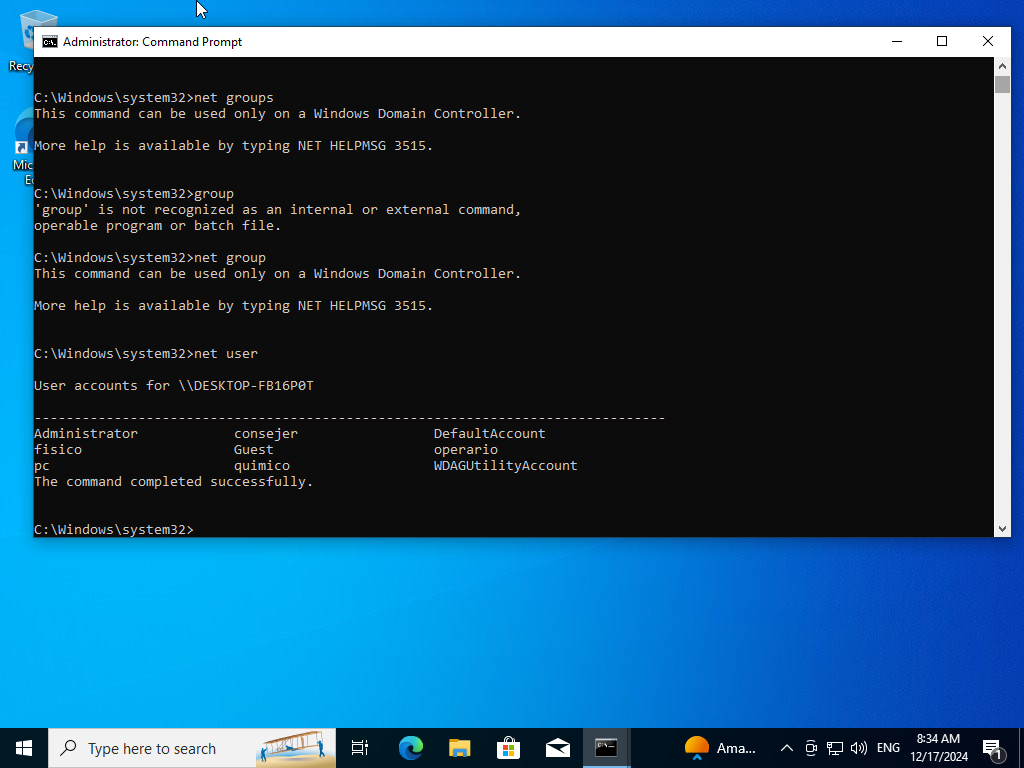Click the scrollbar down arrow
The height and width of the screenshot is (768, 1024).
(1003, 528)
